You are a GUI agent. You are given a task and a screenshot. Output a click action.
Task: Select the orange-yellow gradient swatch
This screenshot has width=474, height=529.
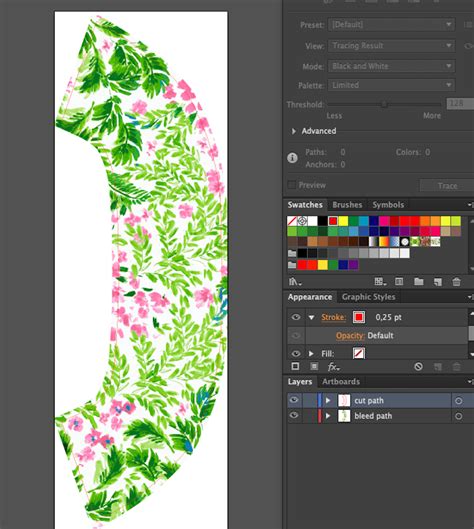pos(384,242)
